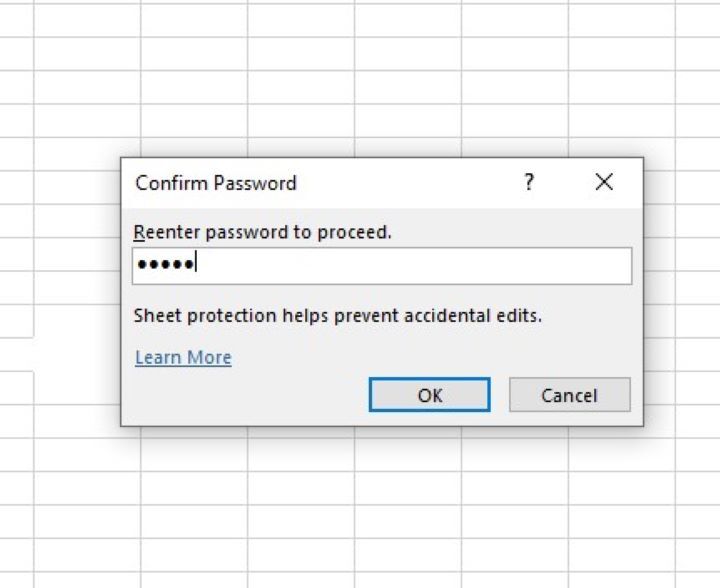The image size is (720, 588).
Task: Click the Confirm Password title bar text
Action: coord(216,183)
